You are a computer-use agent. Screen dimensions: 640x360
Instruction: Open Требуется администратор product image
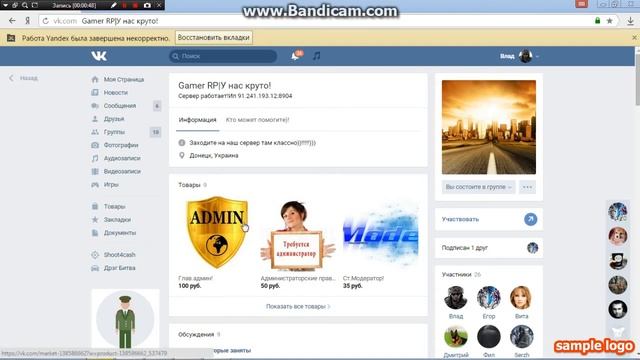click(x=298, y=236)
